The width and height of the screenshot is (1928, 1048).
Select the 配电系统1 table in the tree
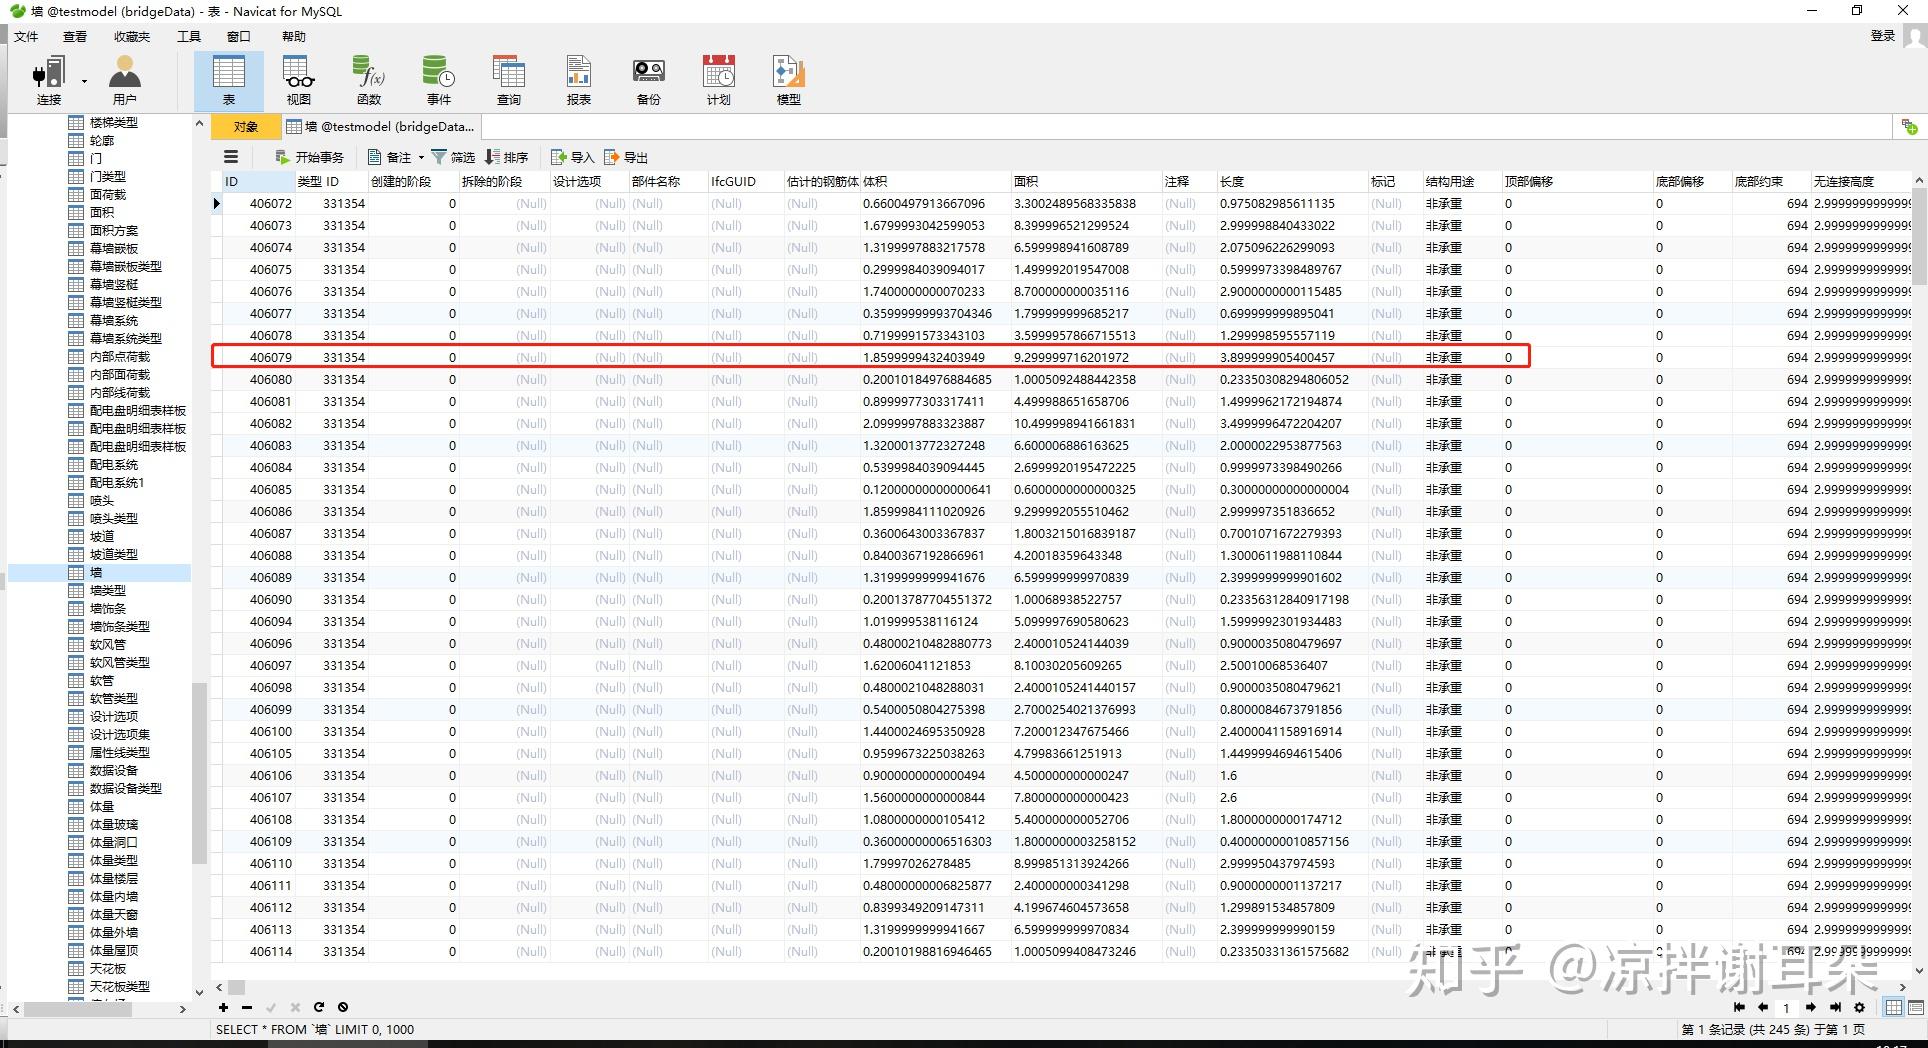pos(116,483)
